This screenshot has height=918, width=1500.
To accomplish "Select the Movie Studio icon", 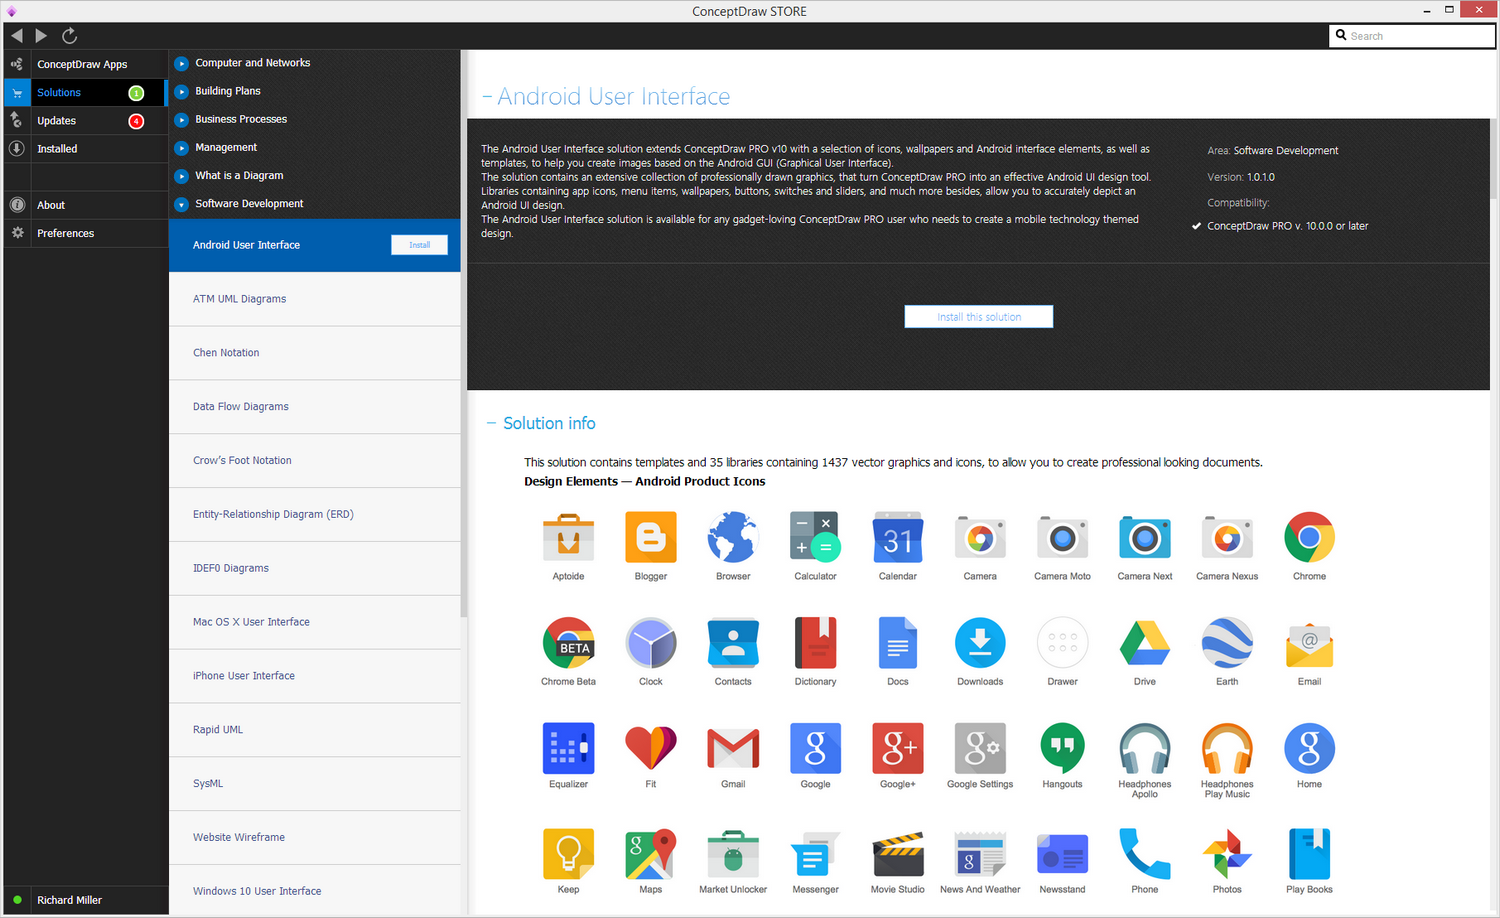I will tap(898, 854).
